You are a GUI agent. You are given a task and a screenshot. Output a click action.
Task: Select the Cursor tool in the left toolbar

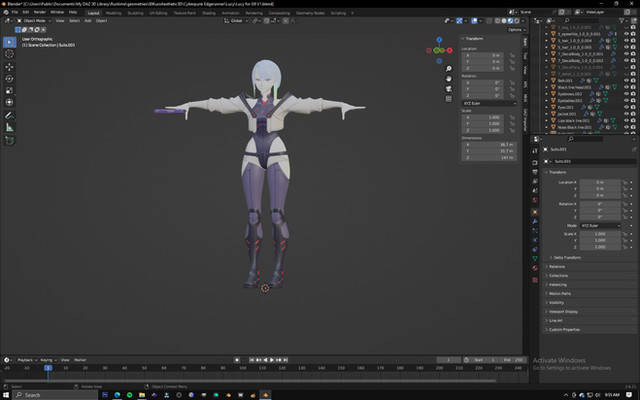click(10, 54)
